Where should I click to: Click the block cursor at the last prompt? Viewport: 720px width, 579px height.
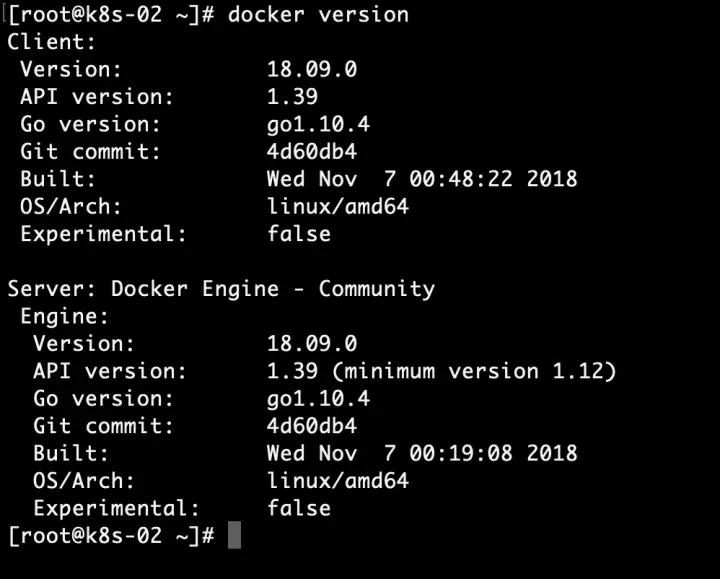234,535
